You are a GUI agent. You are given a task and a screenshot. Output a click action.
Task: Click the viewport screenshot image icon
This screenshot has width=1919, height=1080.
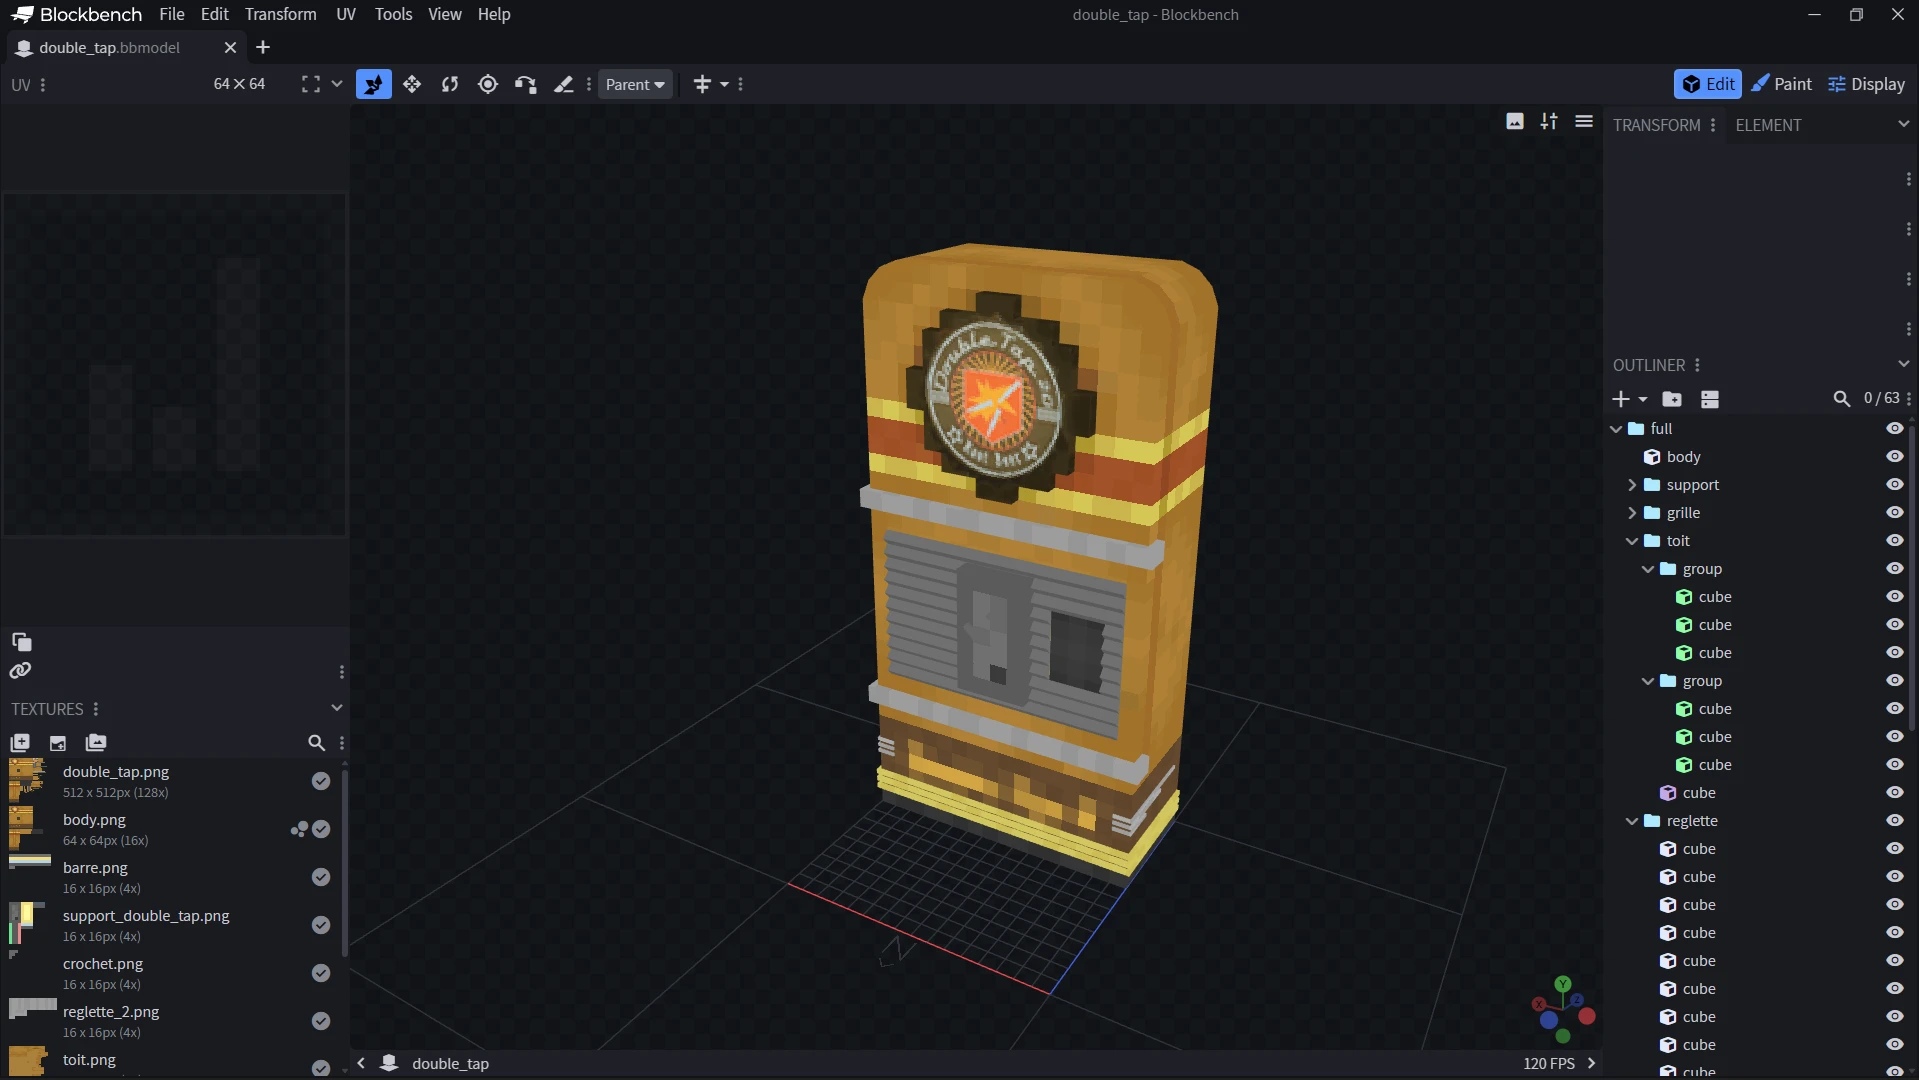click(x=1515, y=121)
